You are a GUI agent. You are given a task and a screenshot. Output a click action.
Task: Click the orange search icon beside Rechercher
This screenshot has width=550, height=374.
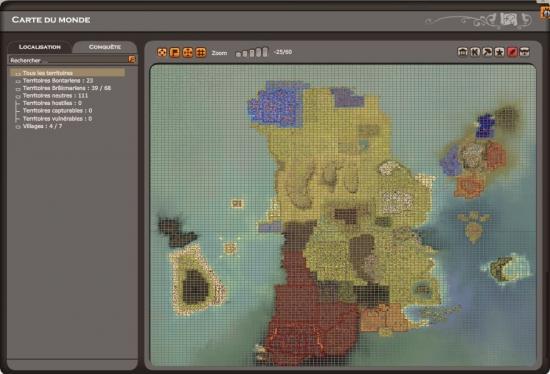pyautogui.click(x=132, y=59)
